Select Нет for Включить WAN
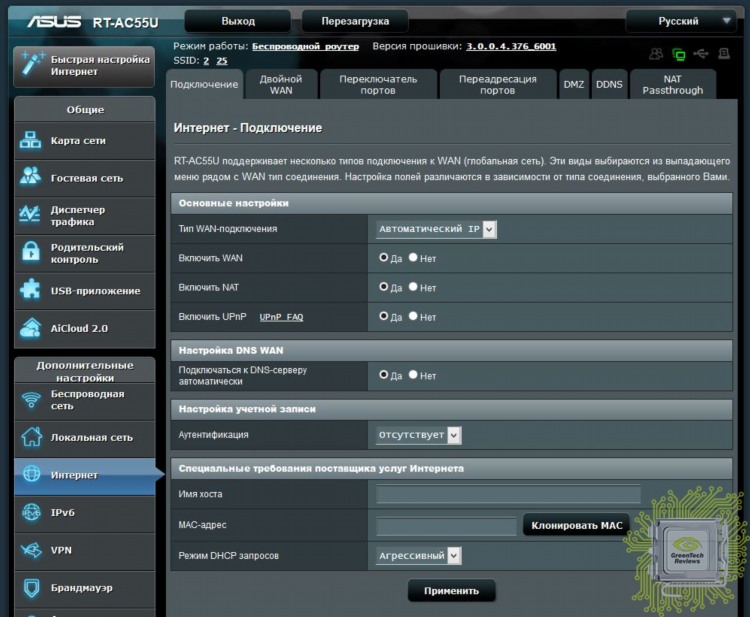This screenshot has height=617, width=750. [x=413, y=257]
